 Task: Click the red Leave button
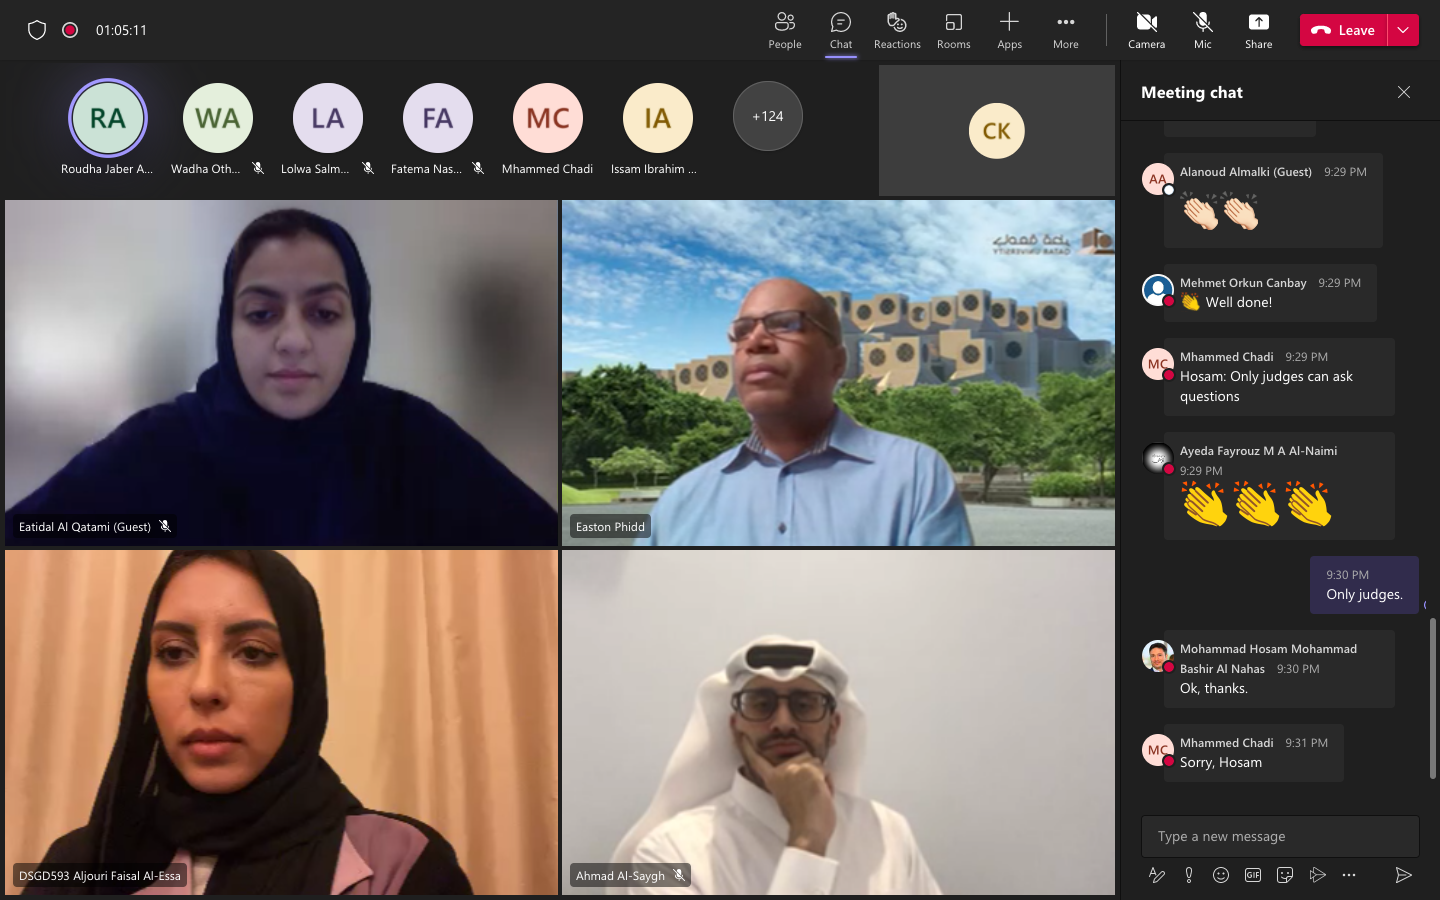[1344, 30]
